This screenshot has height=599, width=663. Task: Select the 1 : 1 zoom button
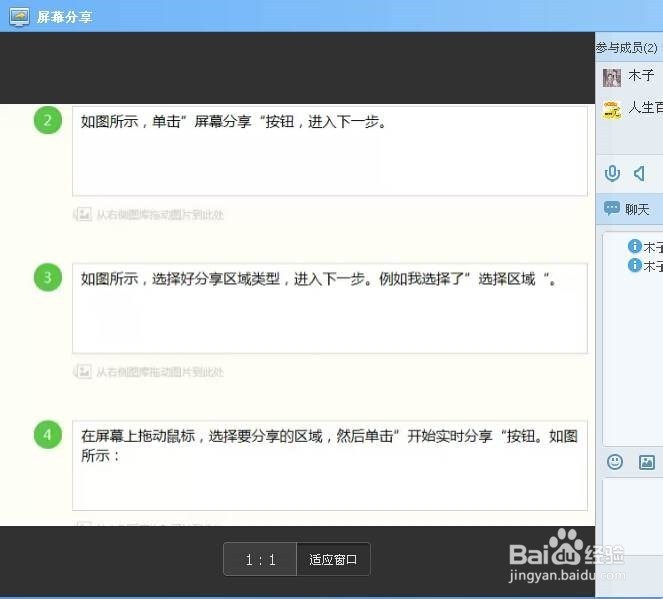coord(260,560)
